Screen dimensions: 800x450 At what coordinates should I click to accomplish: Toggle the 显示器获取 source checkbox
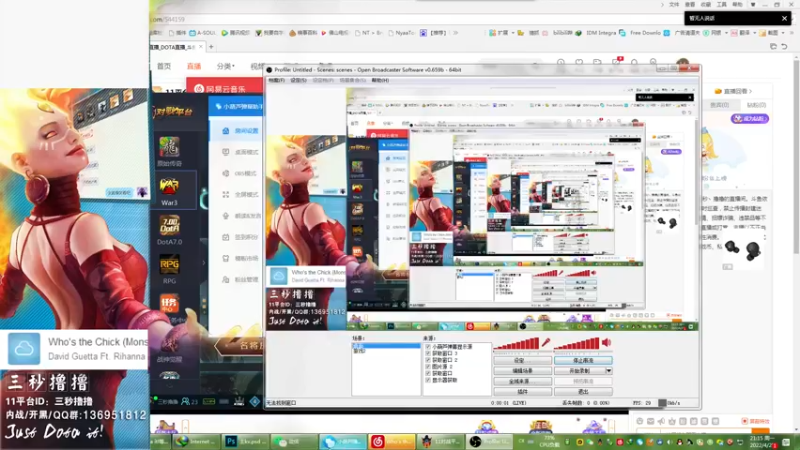tap(428, 380)
